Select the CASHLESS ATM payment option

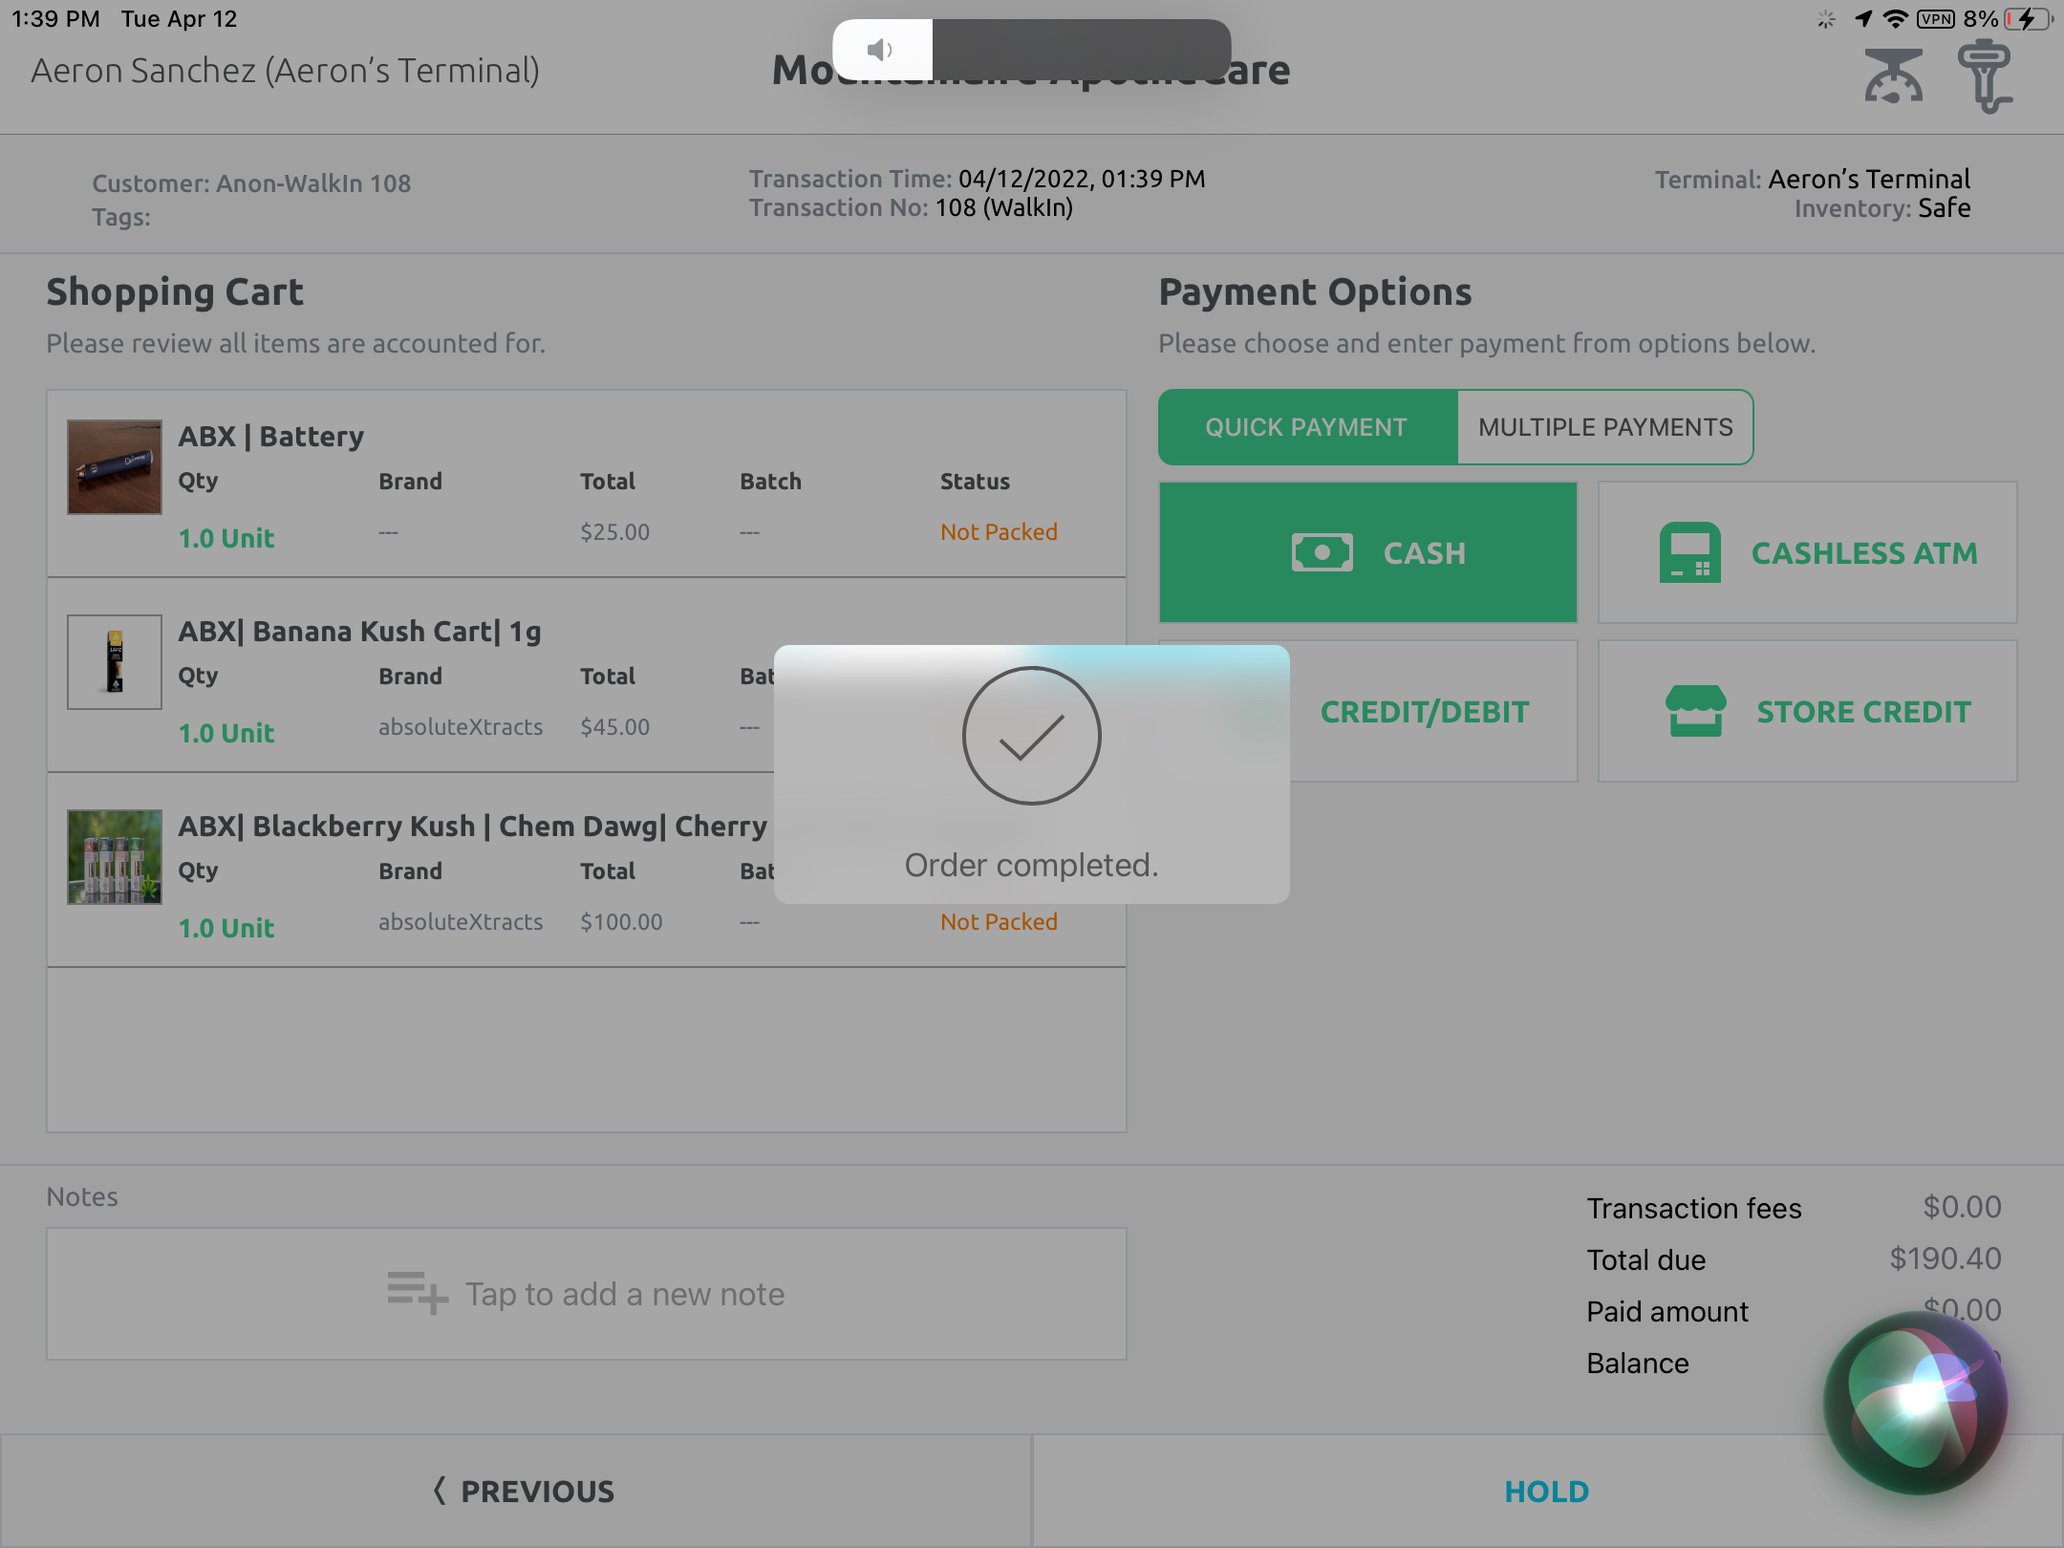coord(1807,552)
